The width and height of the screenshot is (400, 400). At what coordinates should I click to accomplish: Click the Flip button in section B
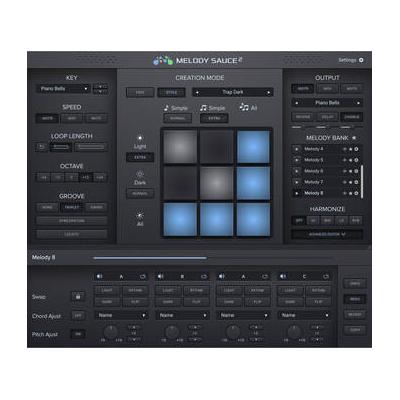pyautogui.click(x=196, y=302)
